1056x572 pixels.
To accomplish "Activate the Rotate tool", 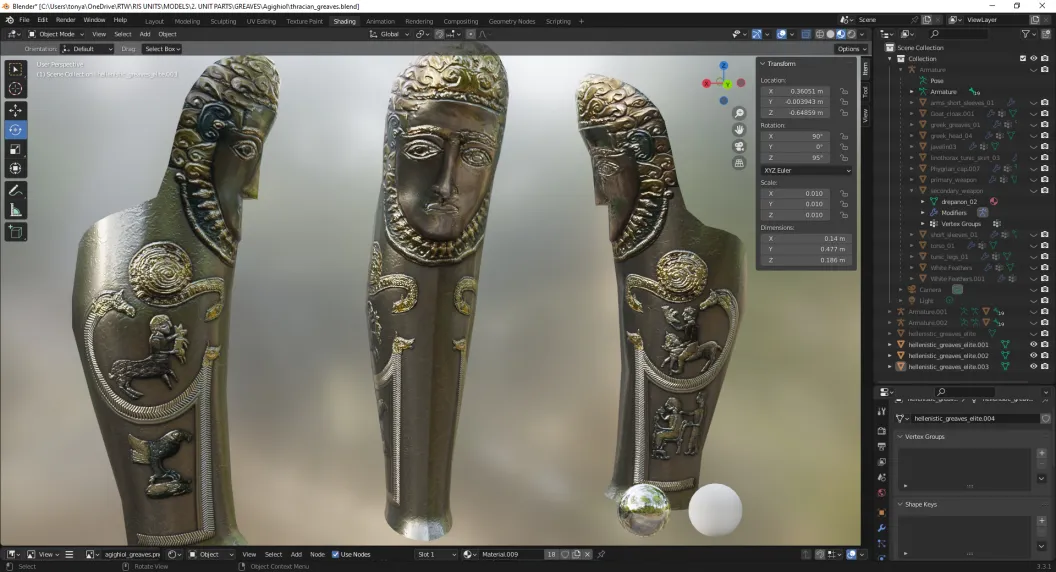I will pos(15,129).
